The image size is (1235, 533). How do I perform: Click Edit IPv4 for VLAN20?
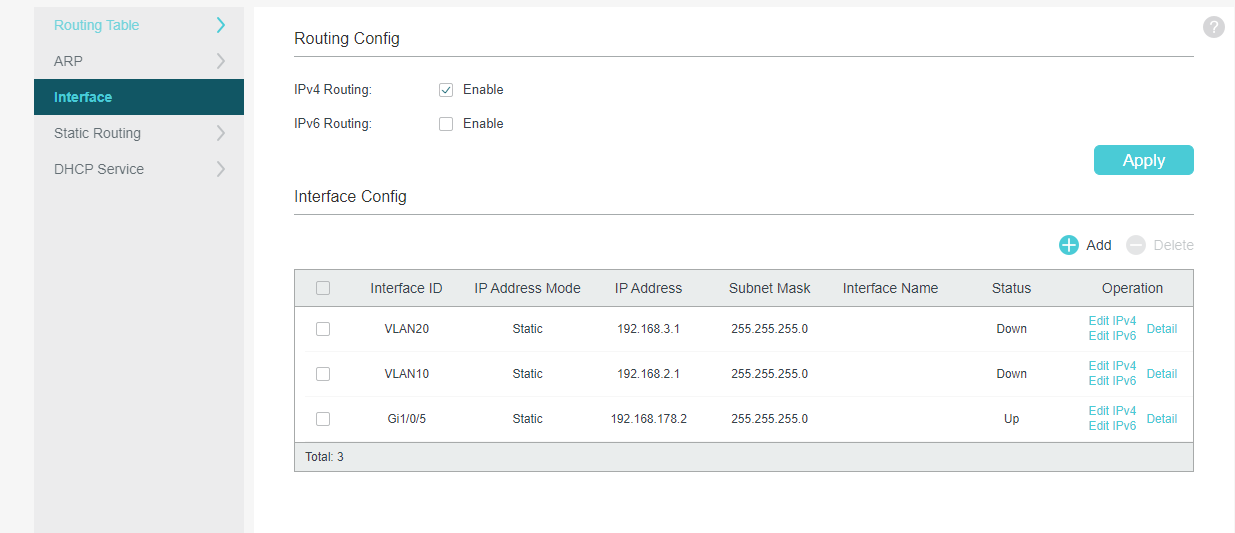coord(1112,321)
